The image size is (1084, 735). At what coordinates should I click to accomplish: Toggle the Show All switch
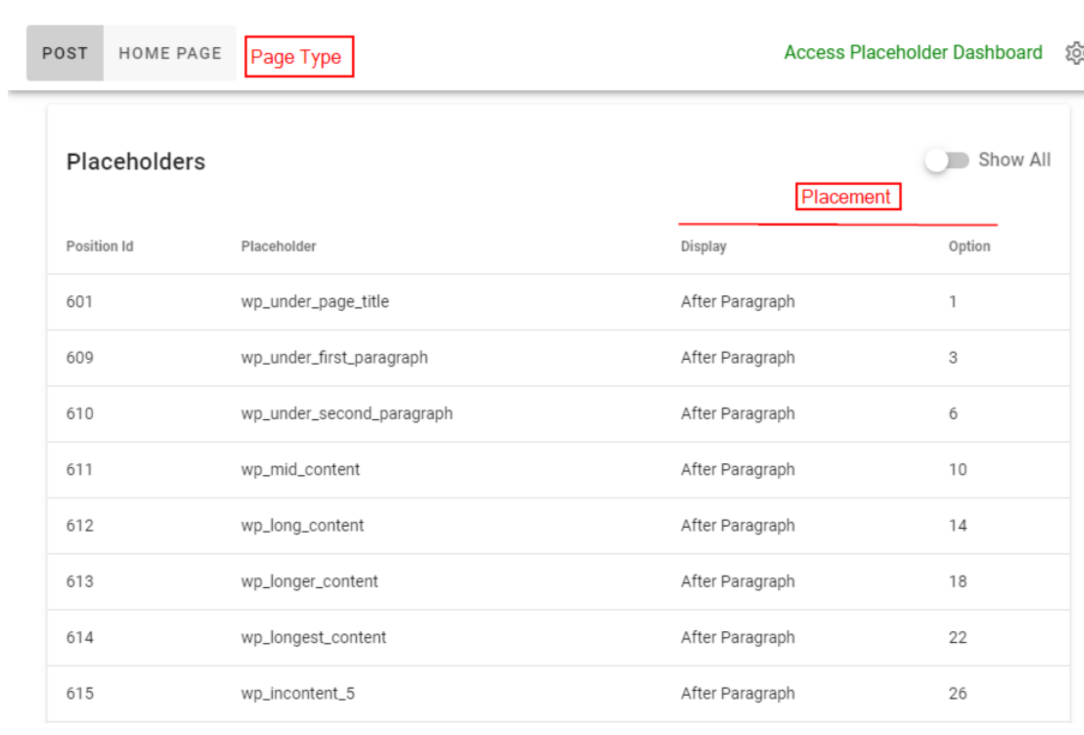click(946, 160)
